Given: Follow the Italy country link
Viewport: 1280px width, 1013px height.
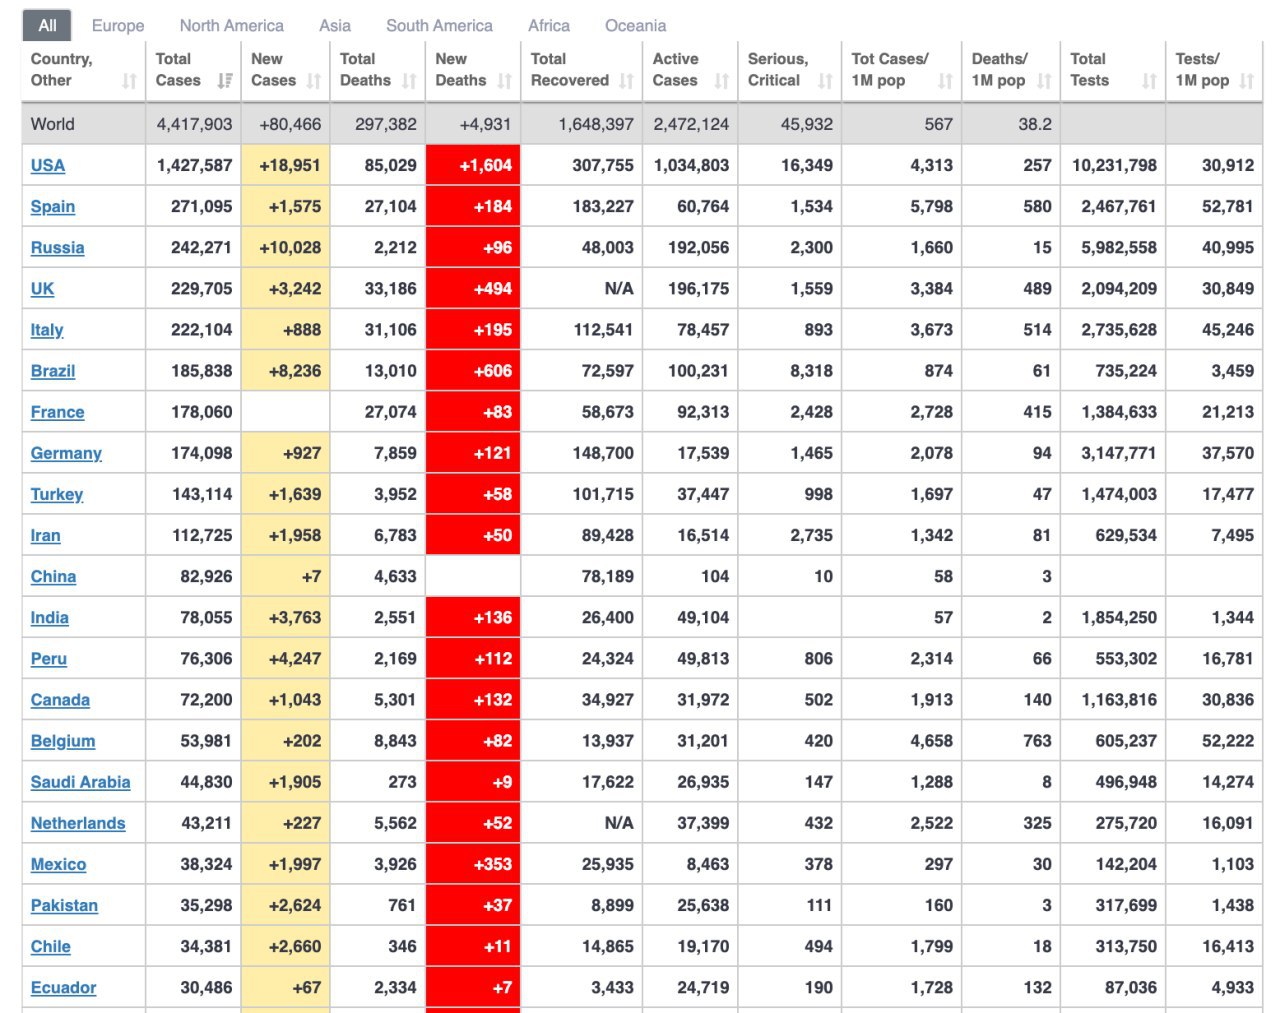Looking at the screenshot, I should (x=47, y=330).
